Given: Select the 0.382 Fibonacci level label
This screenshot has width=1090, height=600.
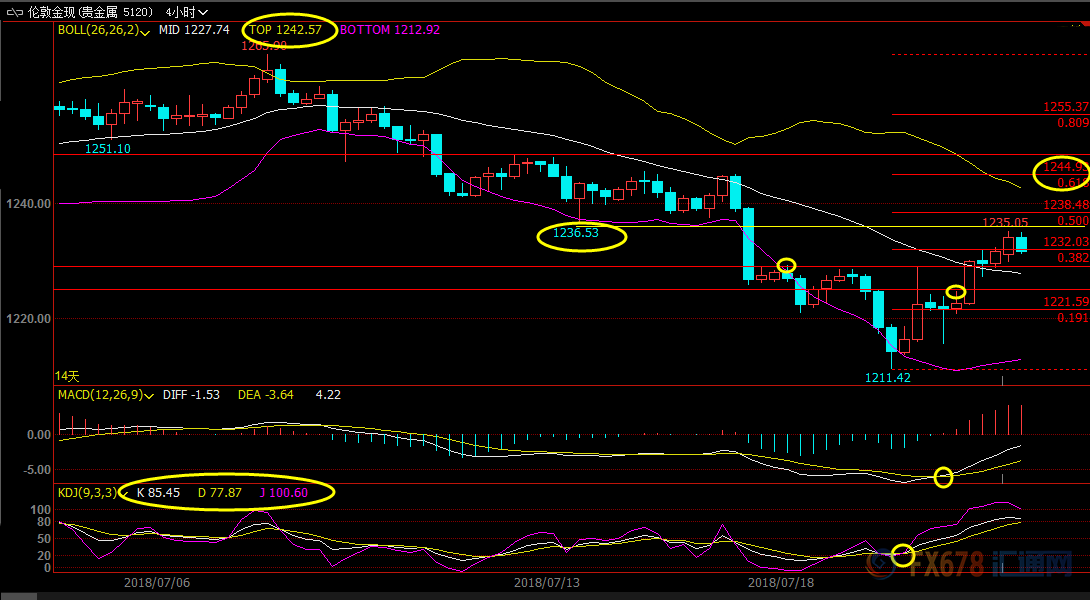Looking at the screenshot, I should (1071, 257).
